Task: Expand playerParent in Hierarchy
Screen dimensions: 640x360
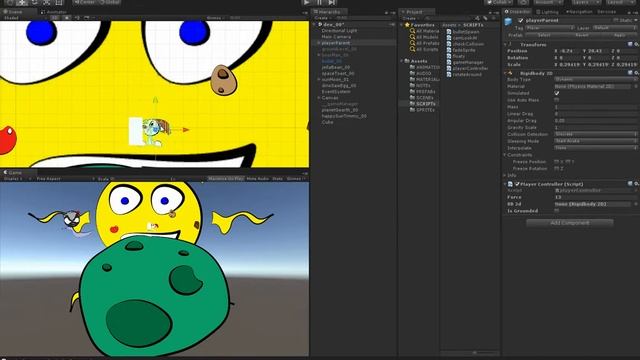Action: pos(319,43)
